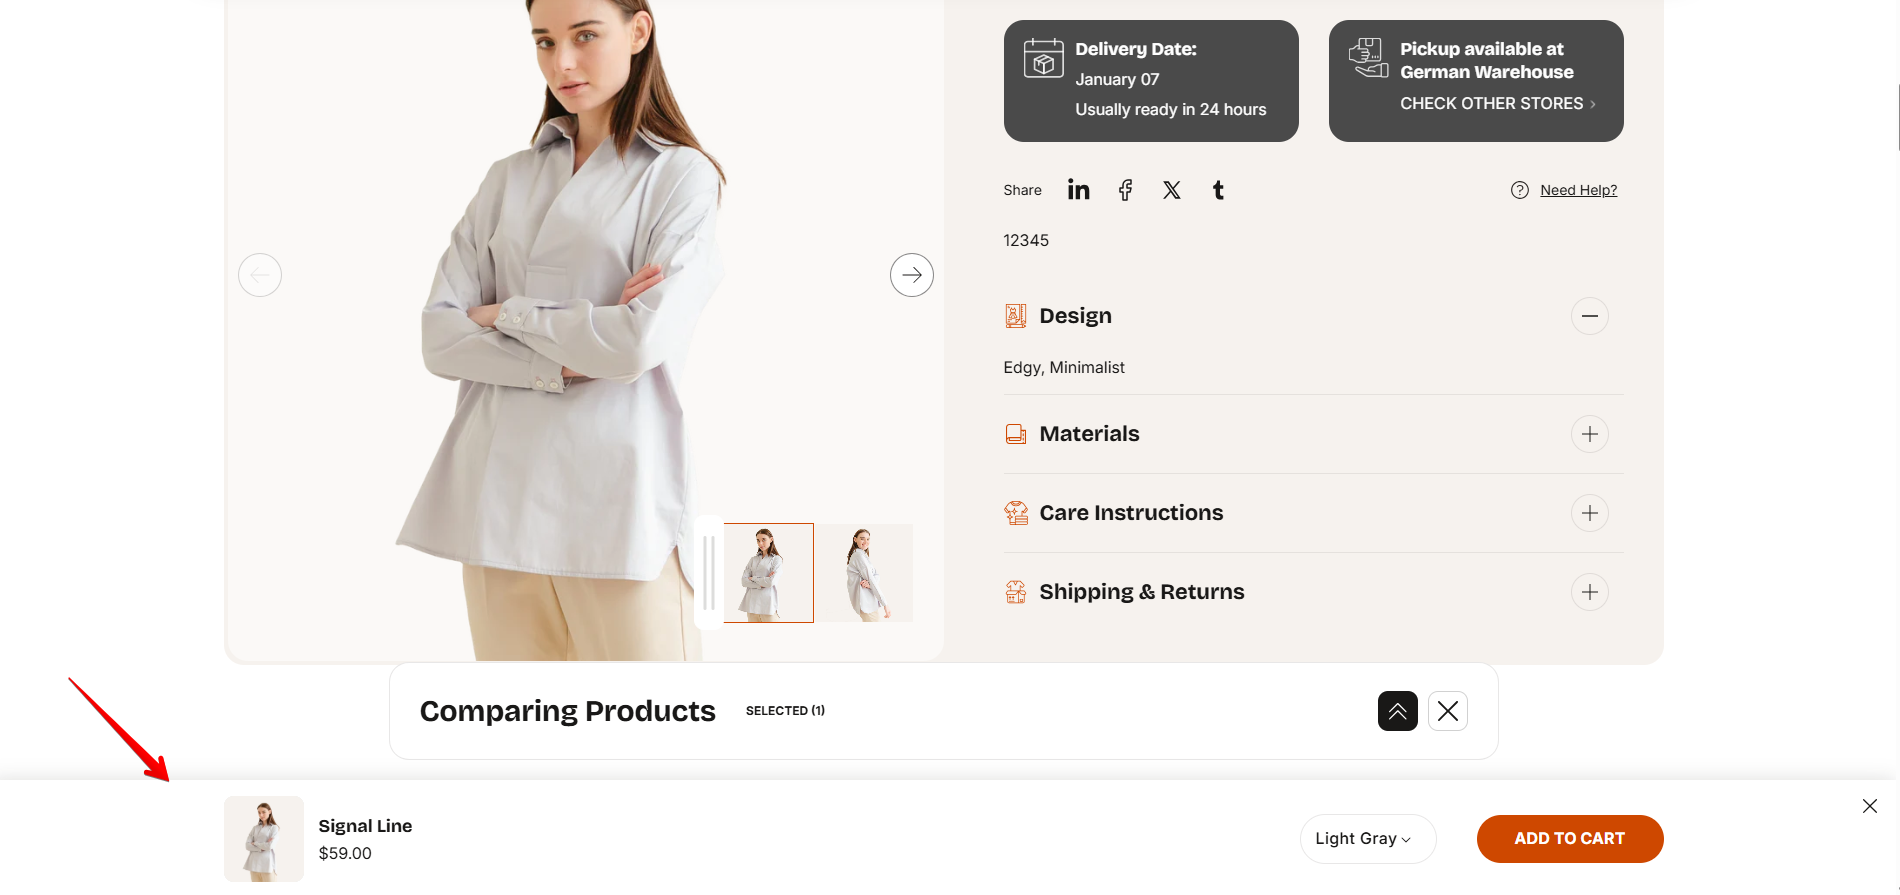Viewport: 1900px width, 895px height.
Task: Close the Comparing Products bar
Action: (x=1448, y=711)
